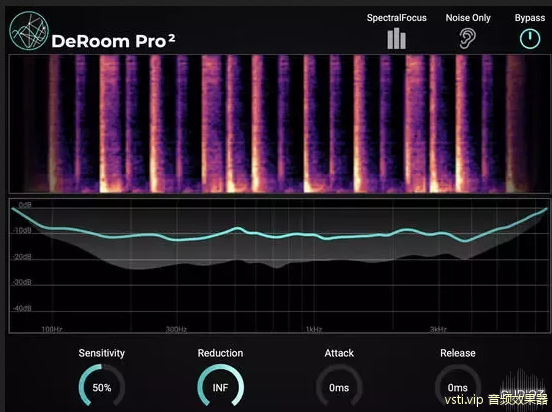Toggle the SpectralFocus bars icon
Image resolution: width=552 pixels, height=412 pixels.
(x=396, y=38)
